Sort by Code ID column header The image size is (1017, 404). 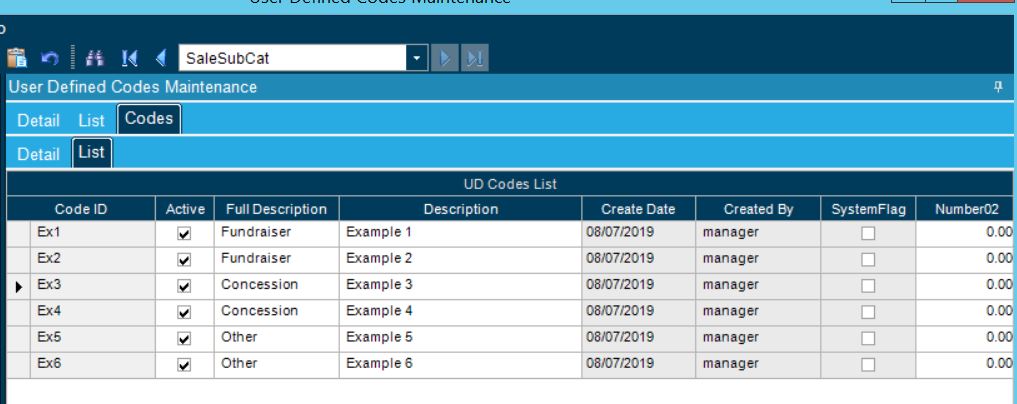[81, 209]
